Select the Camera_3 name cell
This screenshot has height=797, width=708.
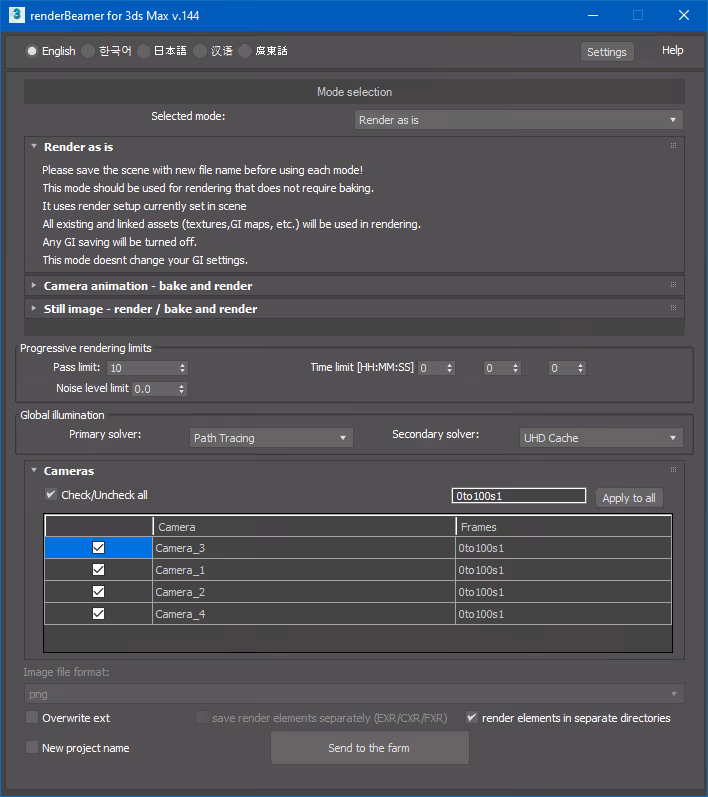[x=304, y=548]
